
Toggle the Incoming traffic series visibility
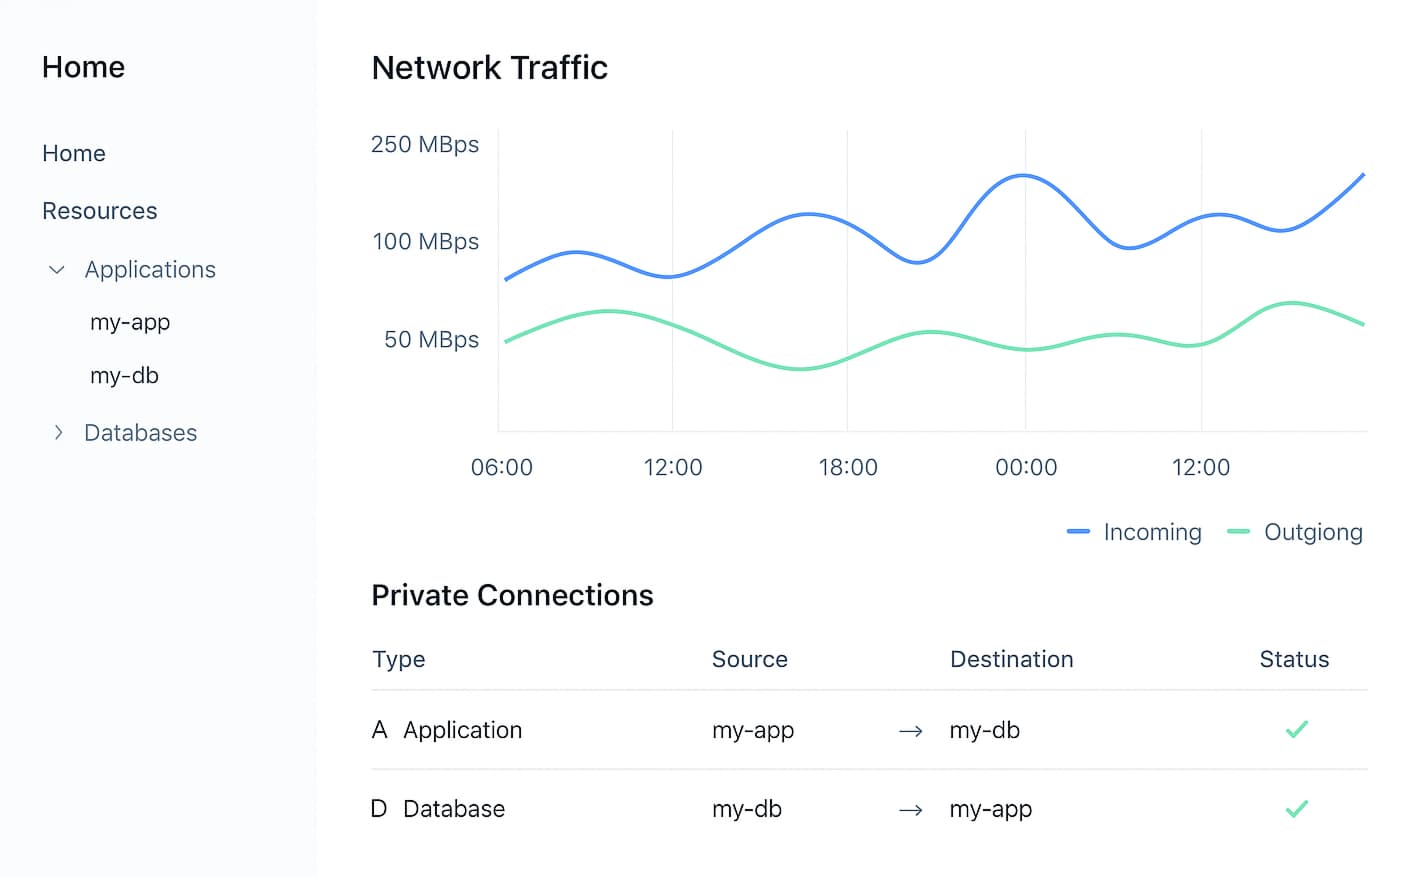(x=1134, y=532)
